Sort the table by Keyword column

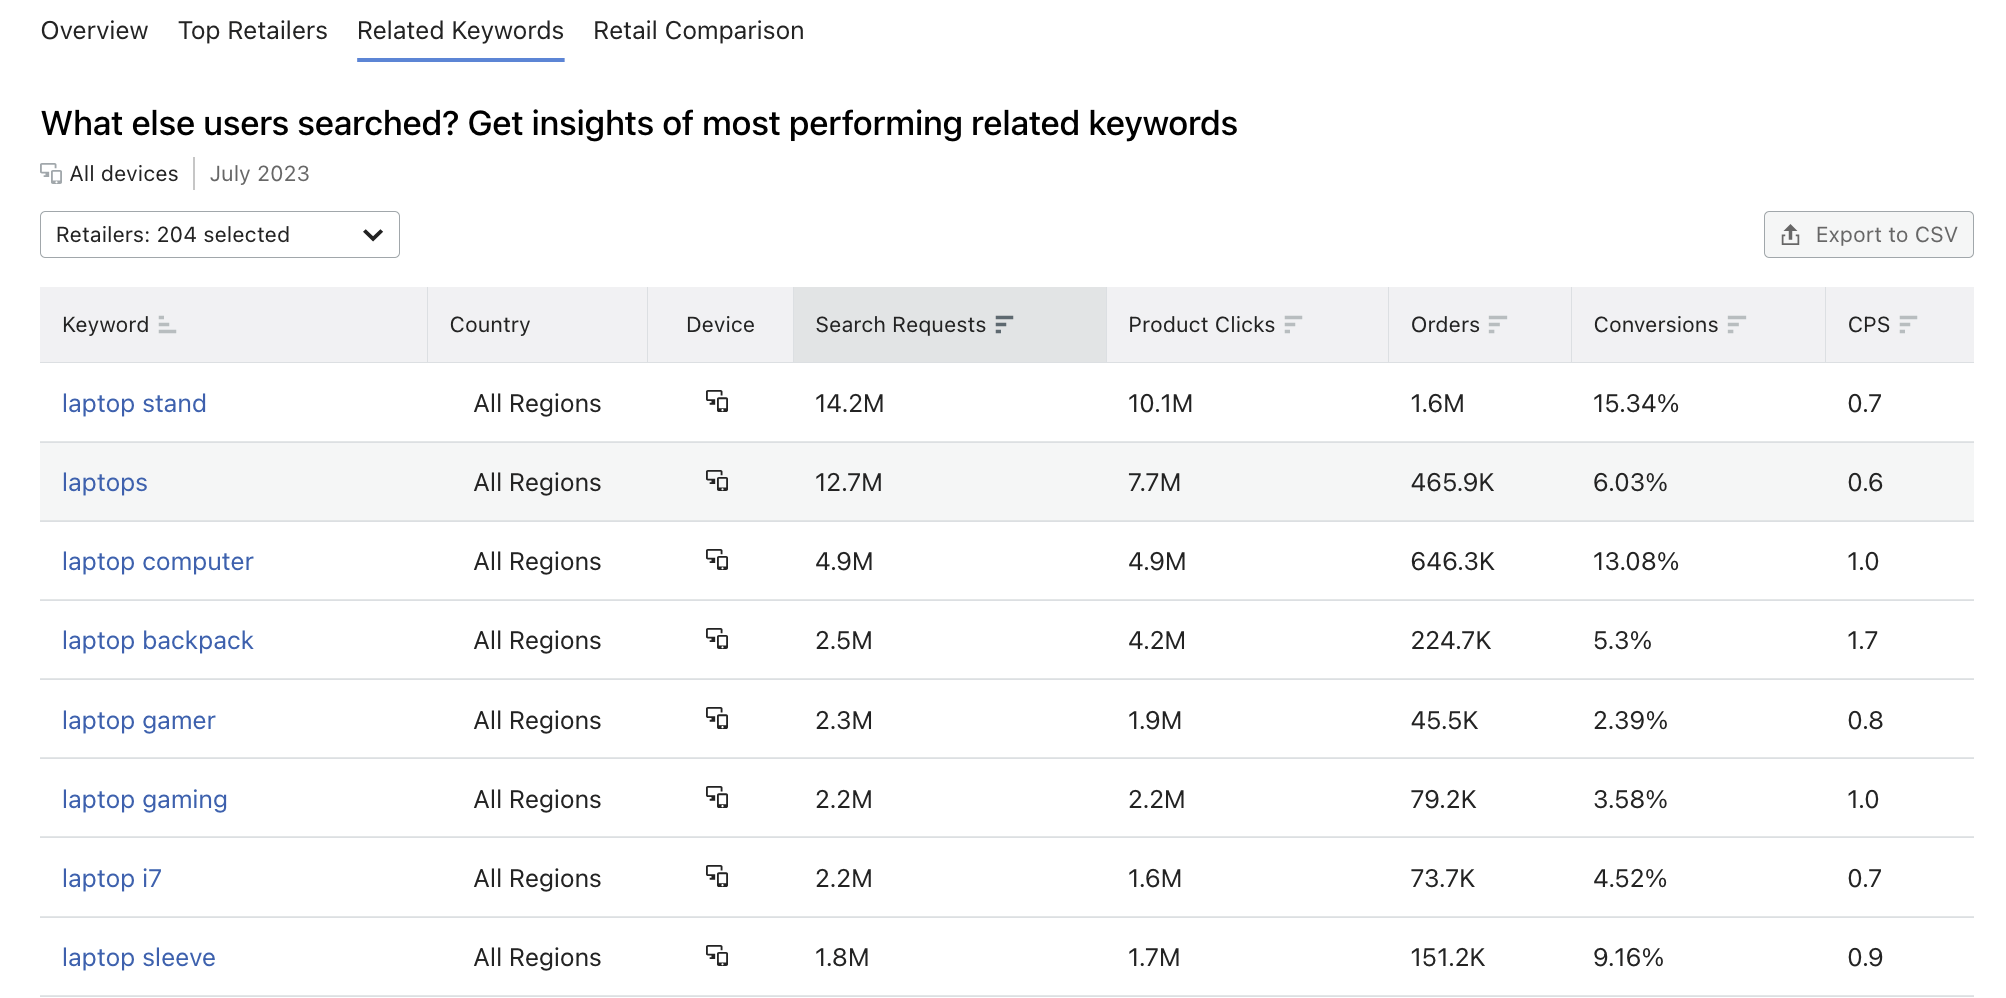167,325
